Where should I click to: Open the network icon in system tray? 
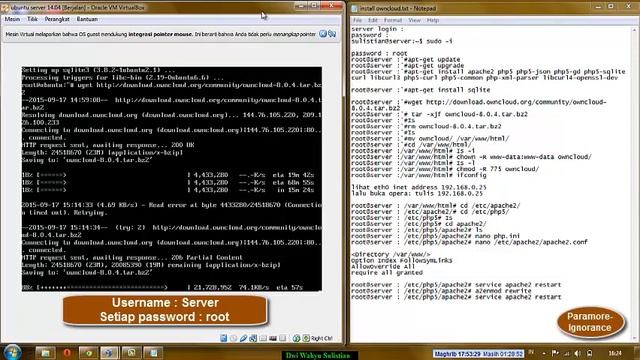coord(567,353)
